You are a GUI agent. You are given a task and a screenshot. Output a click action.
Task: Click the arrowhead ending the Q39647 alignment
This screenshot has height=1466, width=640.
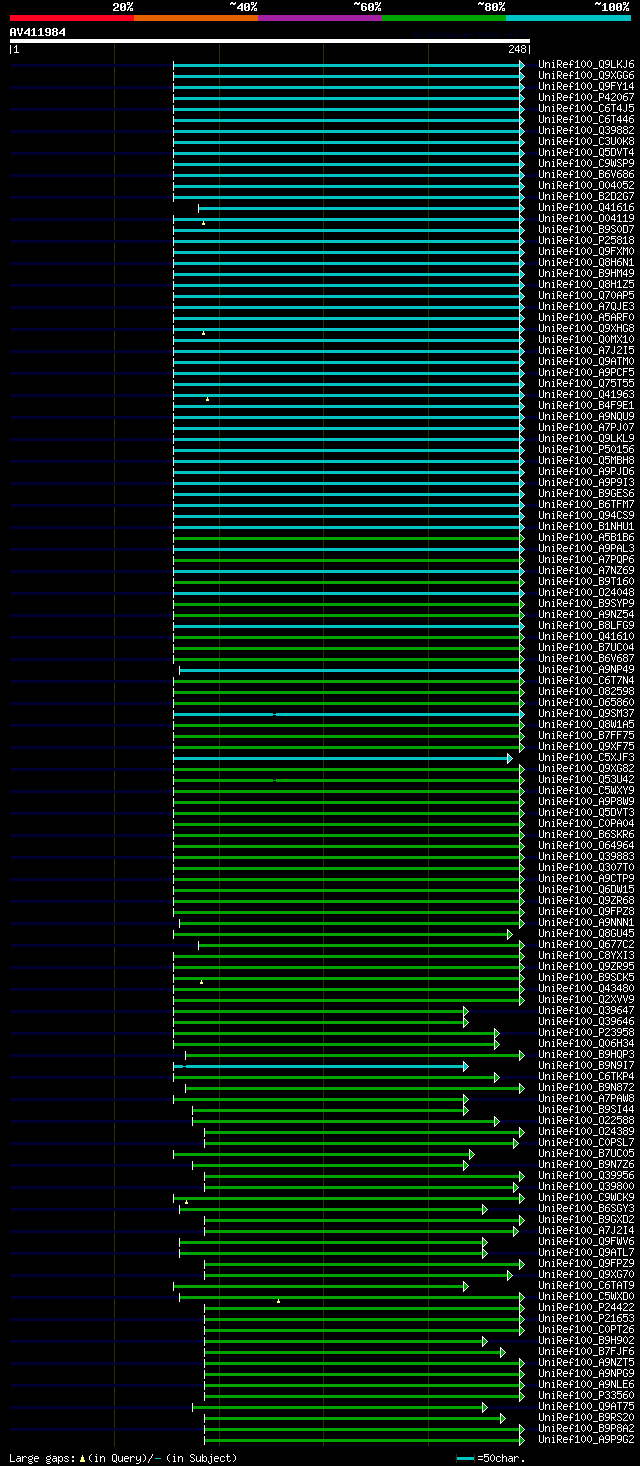tap(465, 1011)
